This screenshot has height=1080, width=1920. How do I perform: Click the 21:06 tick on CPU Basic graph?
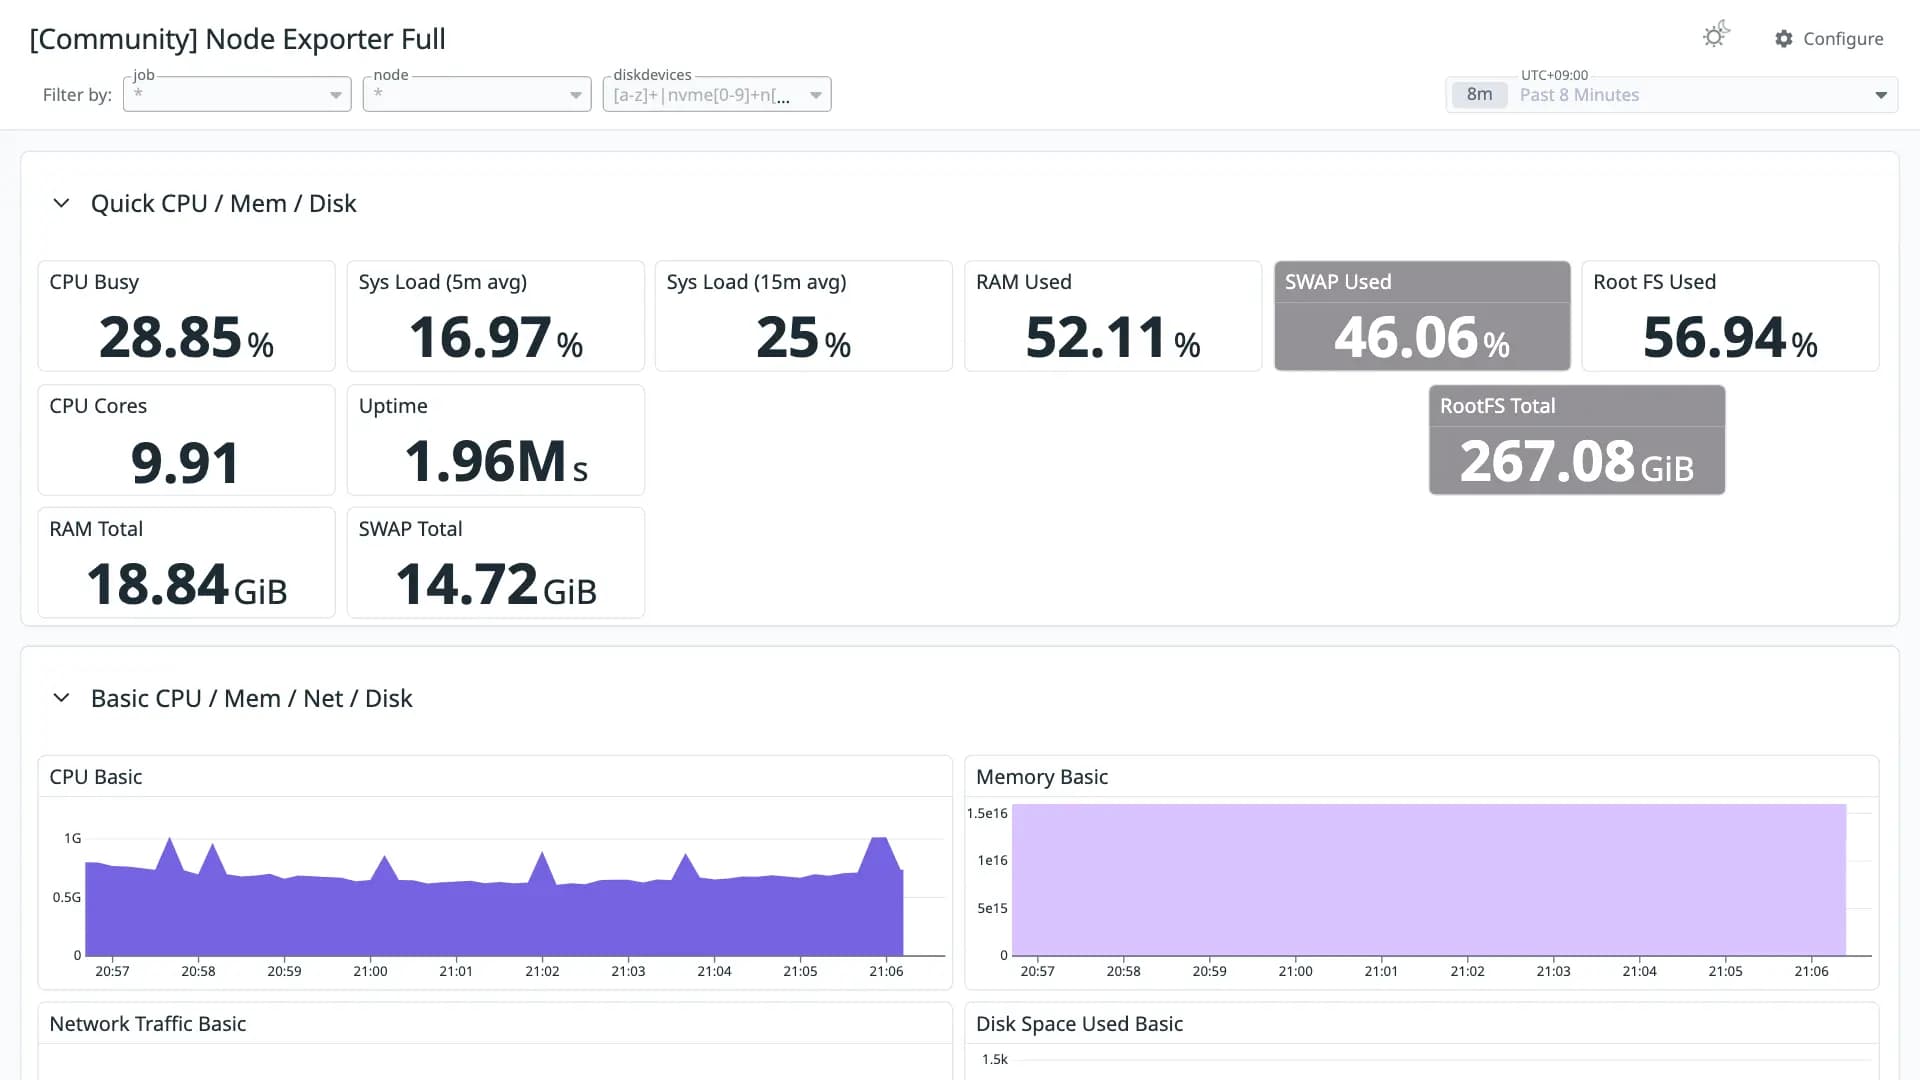point(886,971)
